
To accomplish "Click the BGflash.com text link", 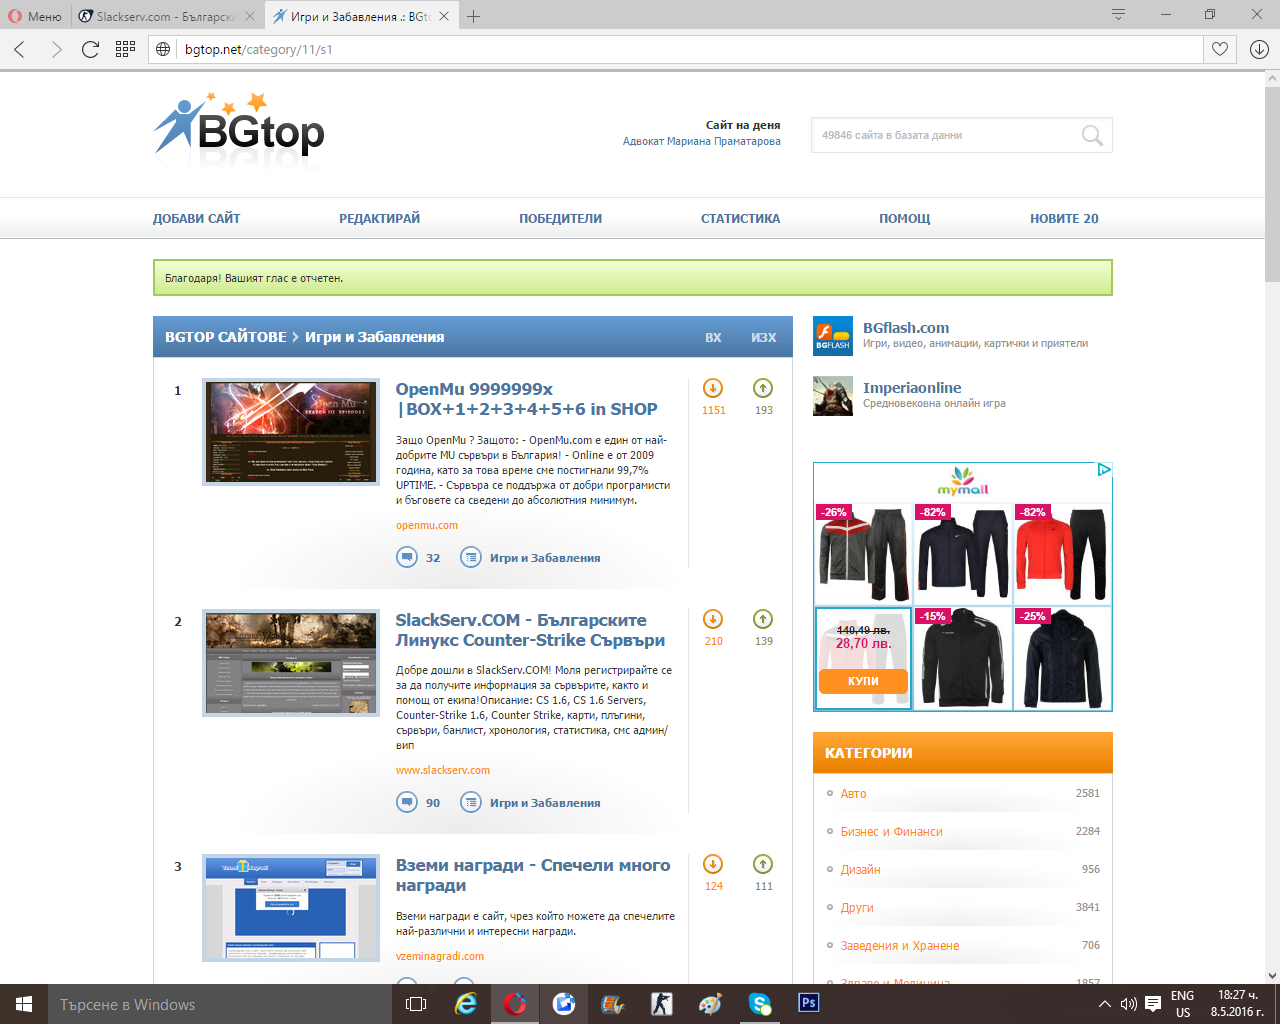I will [906, 328].
